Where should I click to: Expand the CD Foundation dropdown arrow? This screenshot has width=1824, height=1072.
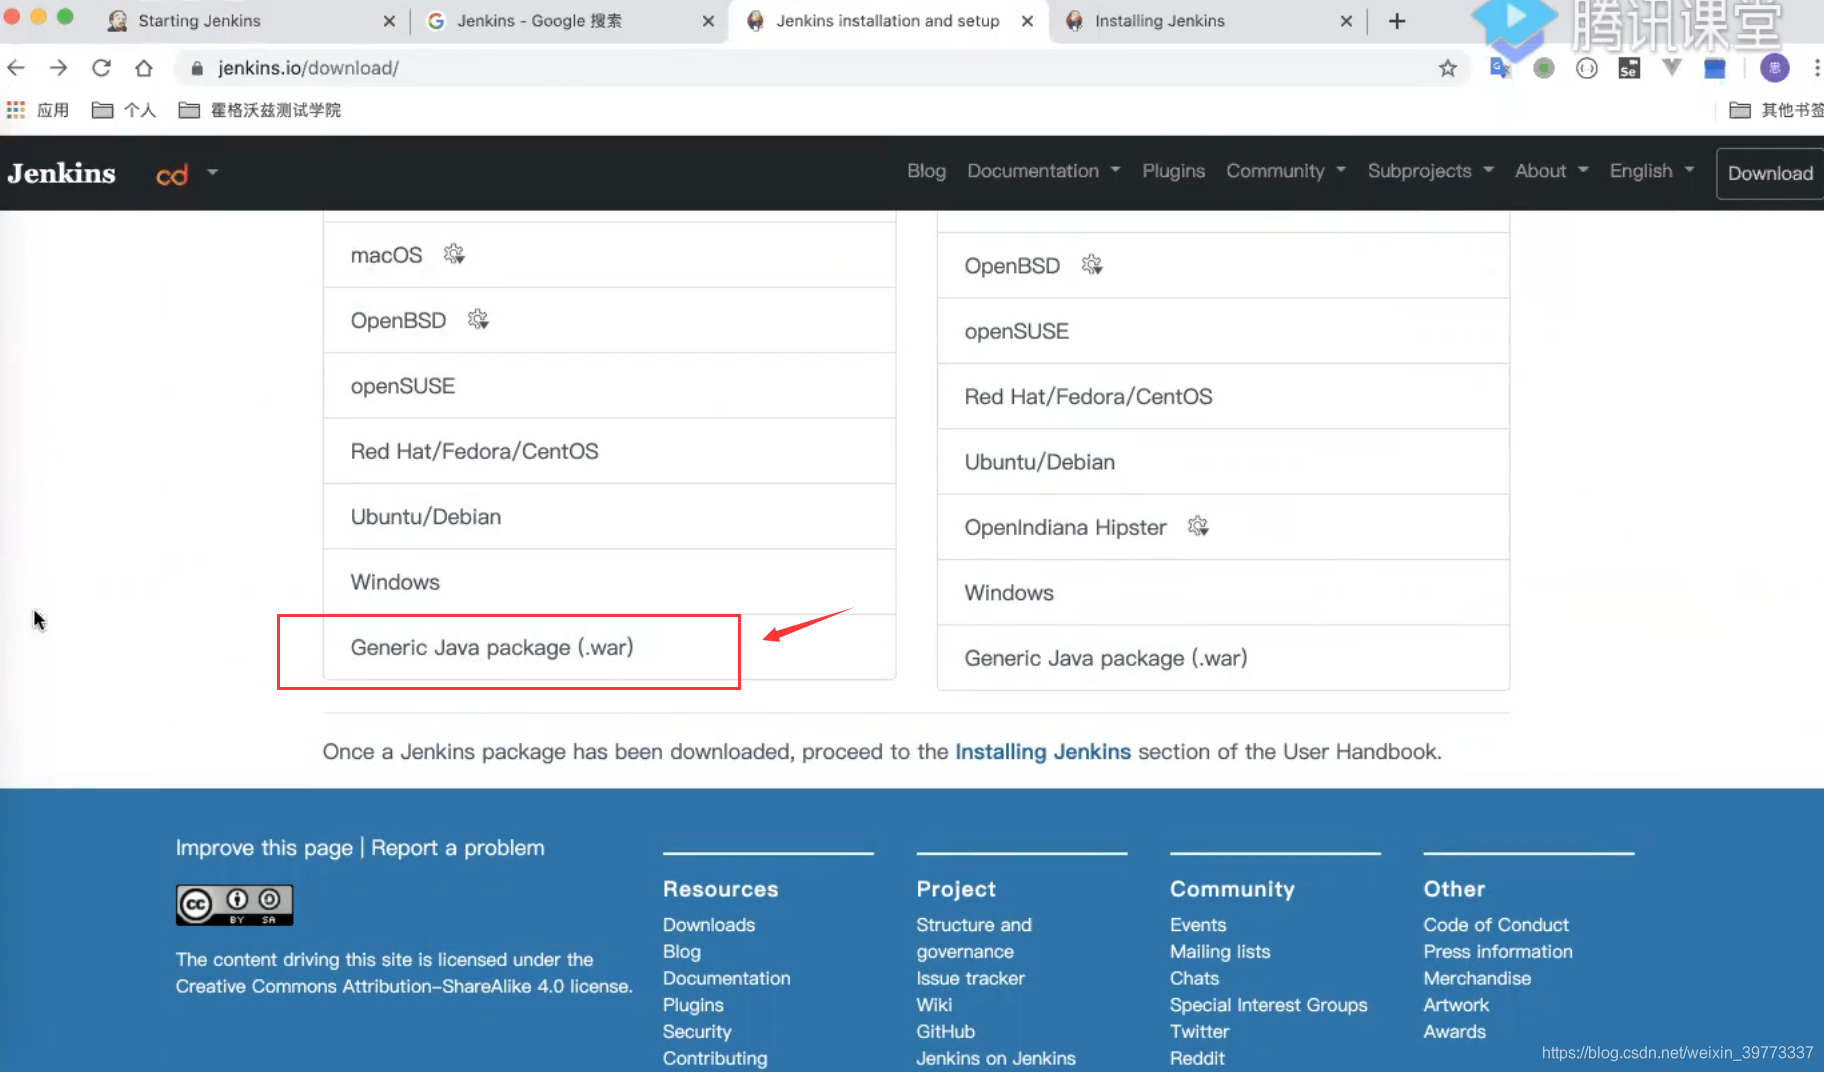212,172
